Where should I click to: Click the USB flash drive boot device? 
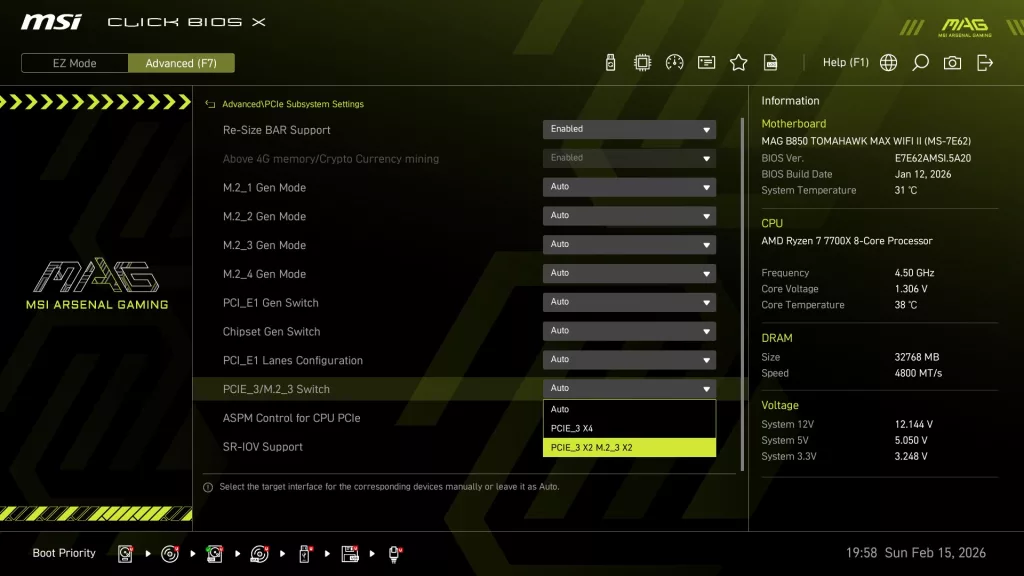click(304, 554)
